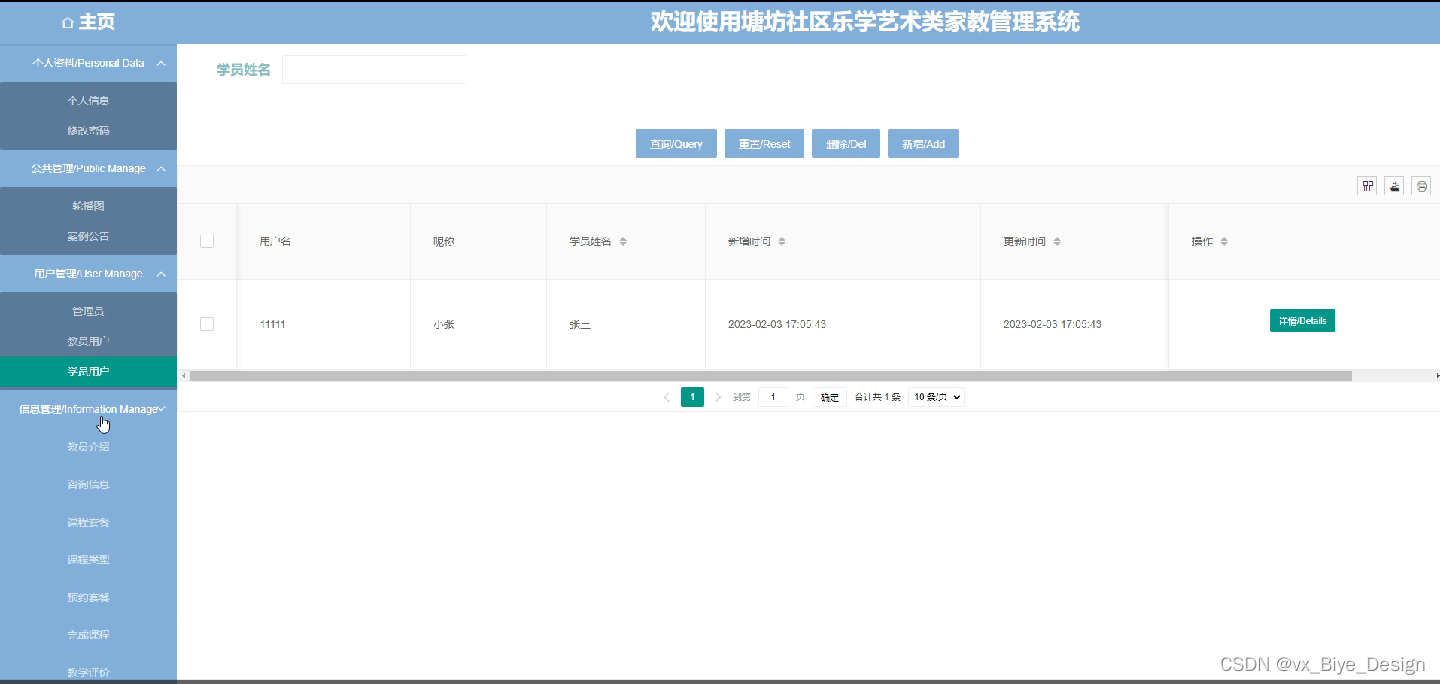This screenshot has width=1440, height=684.
Task: Click the horizontal scrollbar right arrow
Action: (x=1436, y=376)
